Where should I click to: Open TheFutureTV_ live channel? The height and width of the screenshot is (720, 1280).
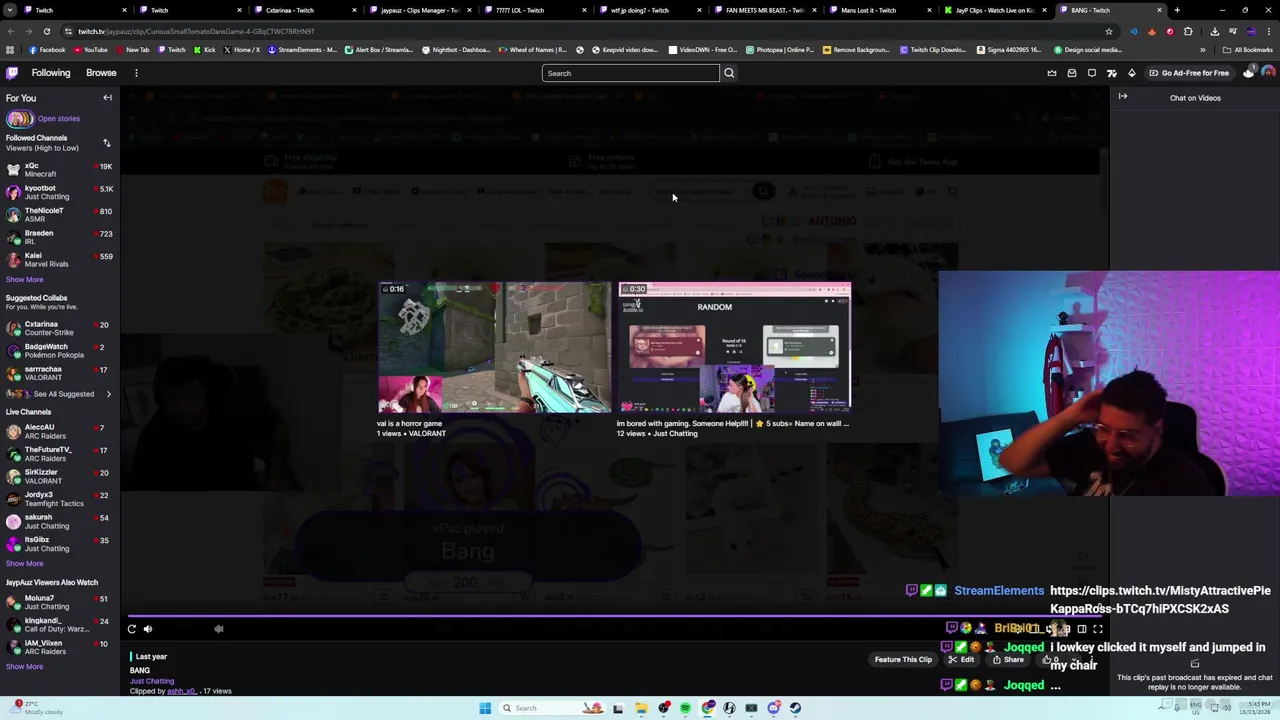pos(59,454)
